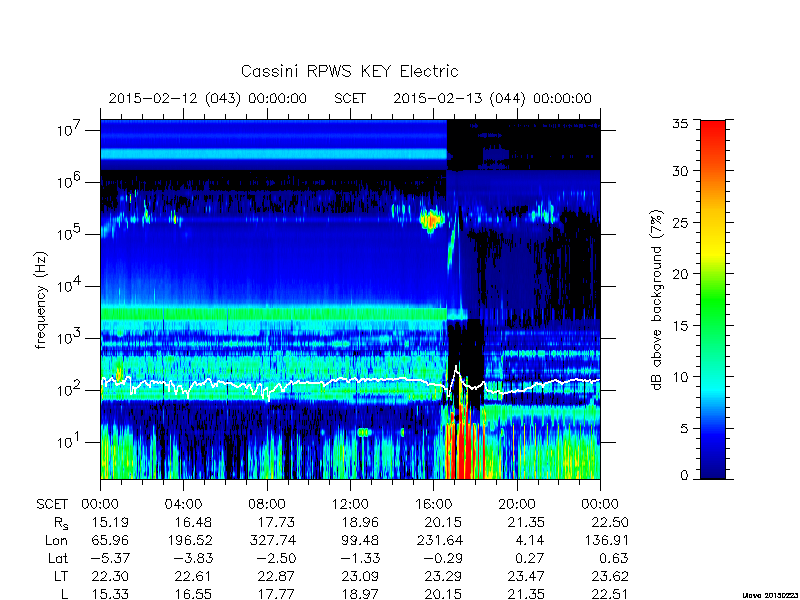Click the Lon row label
800x600 pixels.
(x=57, y=540)
